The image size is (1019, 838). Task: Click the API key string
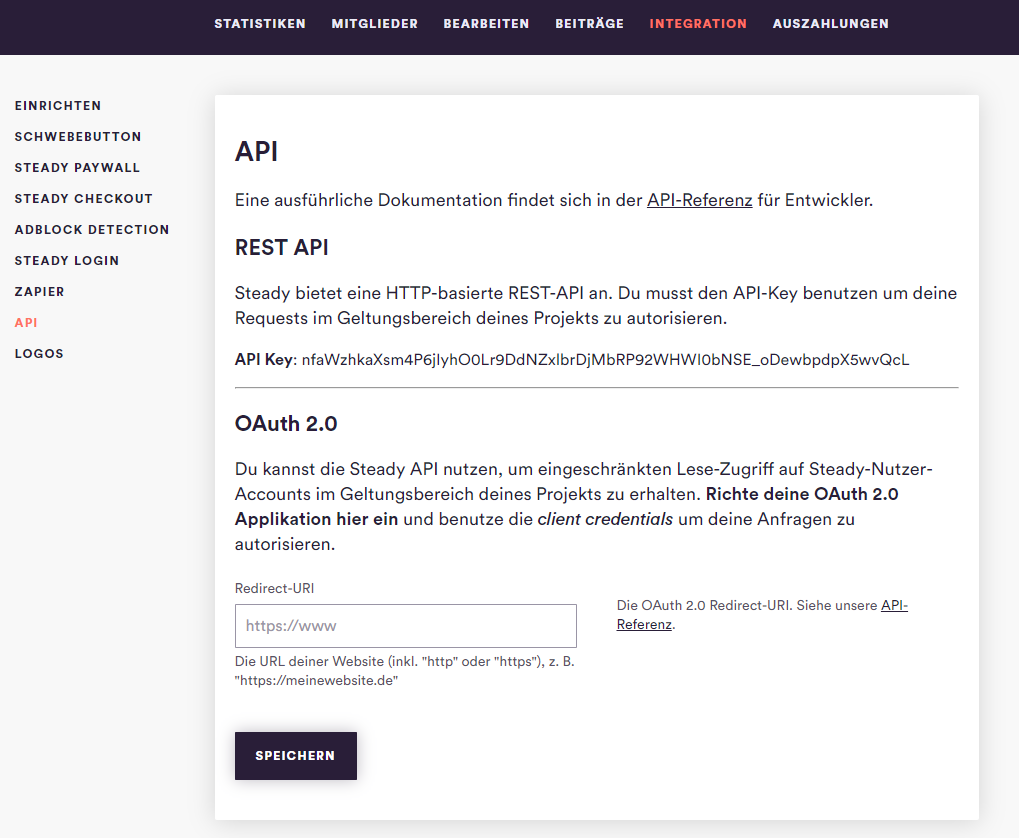click(605, 360)
